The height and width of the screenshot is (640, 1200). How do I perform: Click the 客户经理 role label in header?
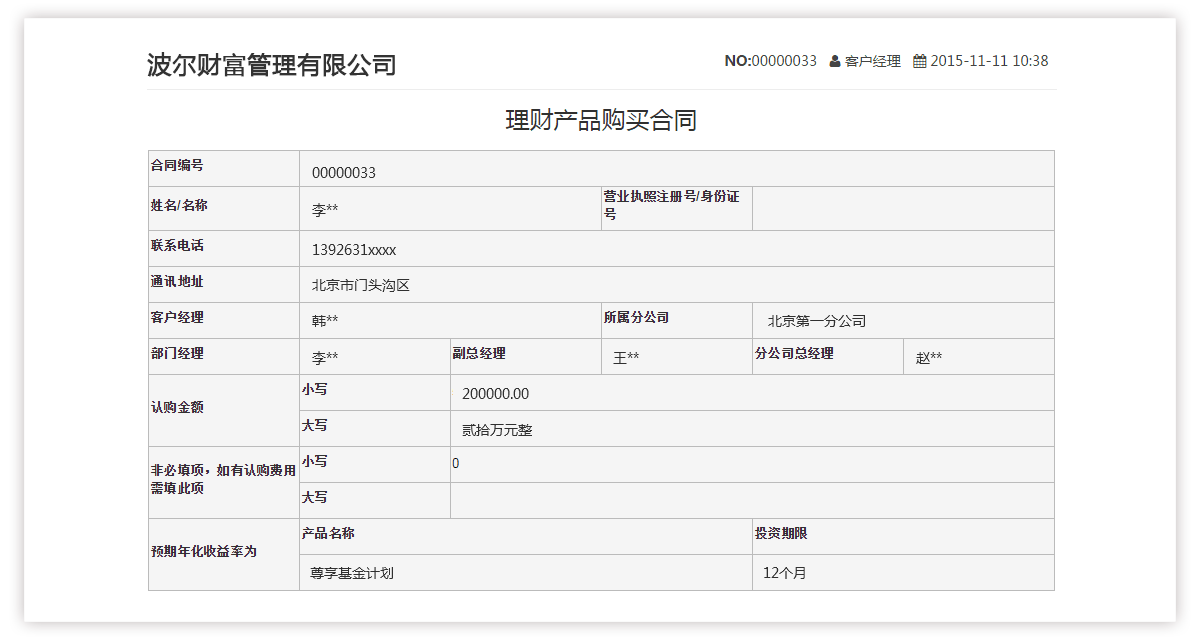coord(873,61)
